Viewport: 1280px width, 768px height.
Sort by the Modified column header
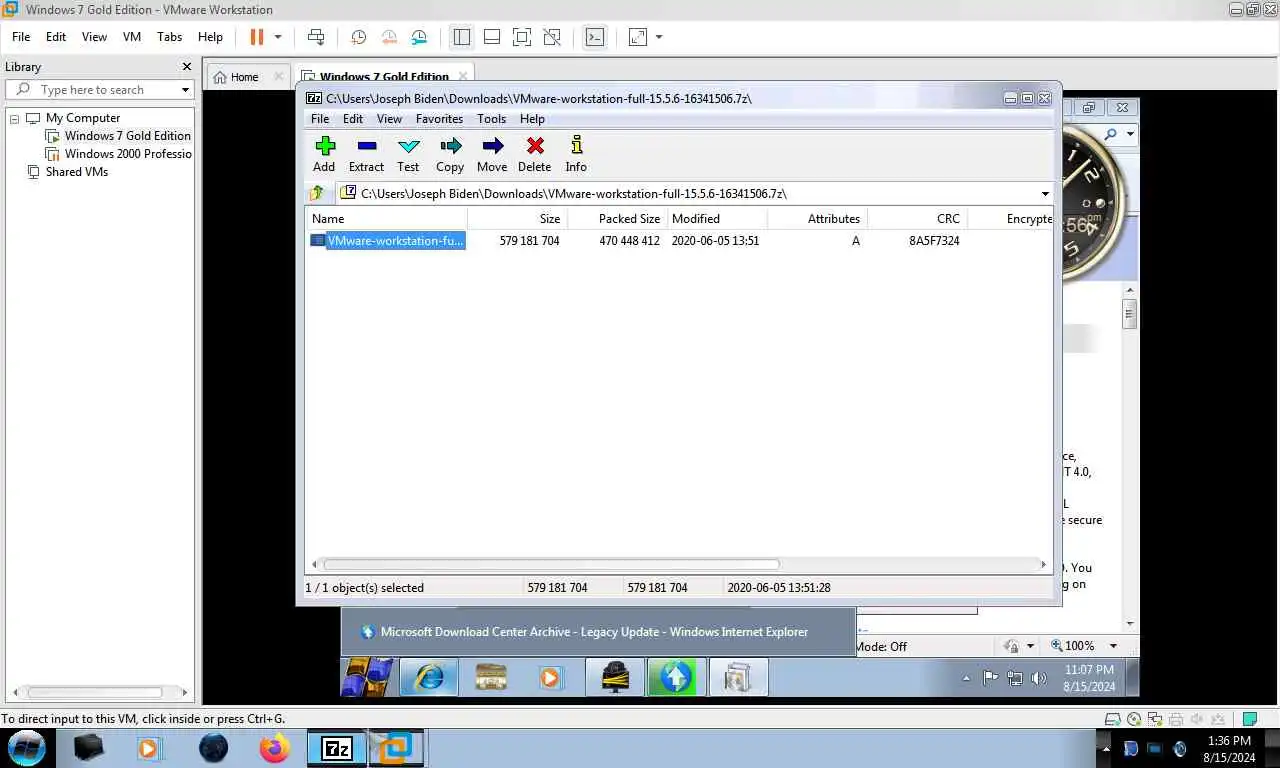[x=718, y=218]
